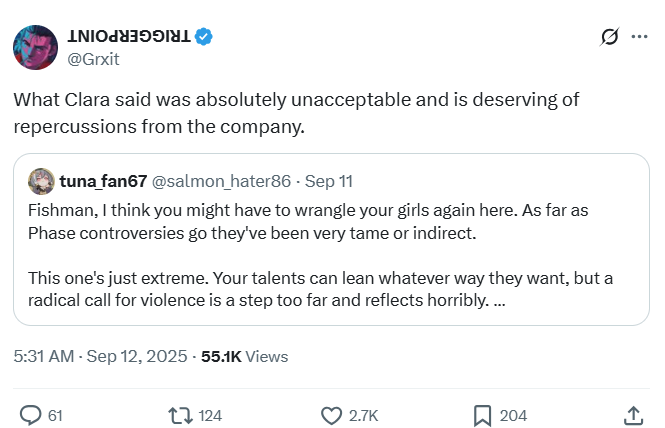Click the reply speech bubble icon
This screenshot has width=665, height=428.
(31, 415)
